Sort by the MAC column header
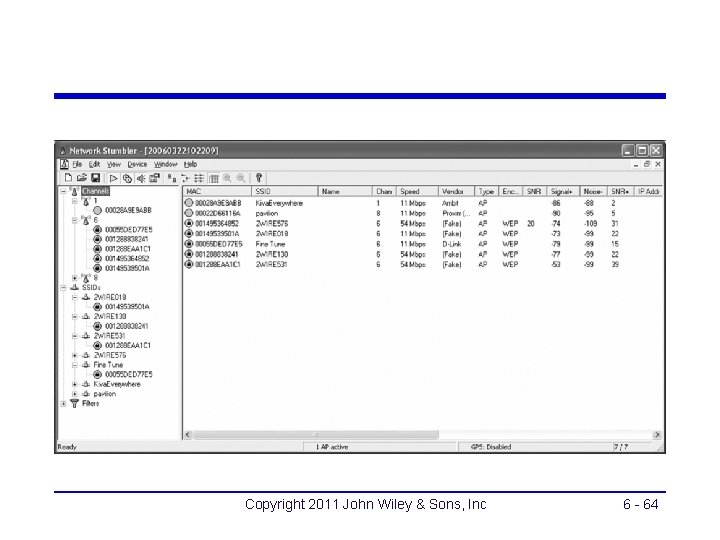The height and width of the screenshot is (540, 720). pos(217,191)
